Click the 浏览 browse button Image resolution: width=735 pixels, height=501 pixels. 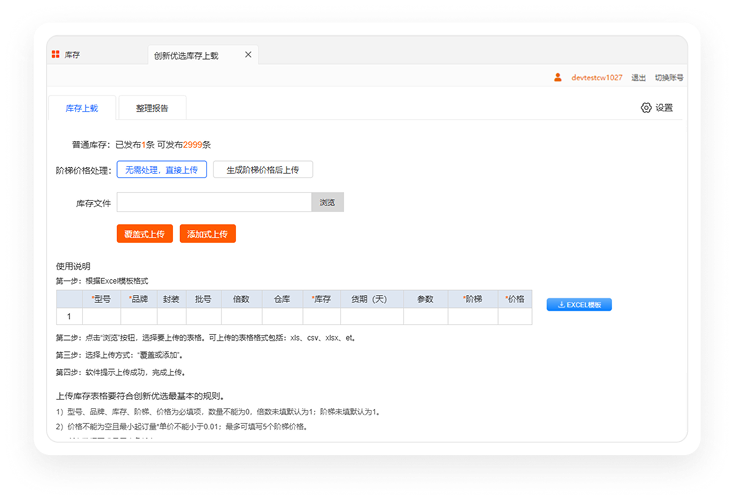coord(327,202)
